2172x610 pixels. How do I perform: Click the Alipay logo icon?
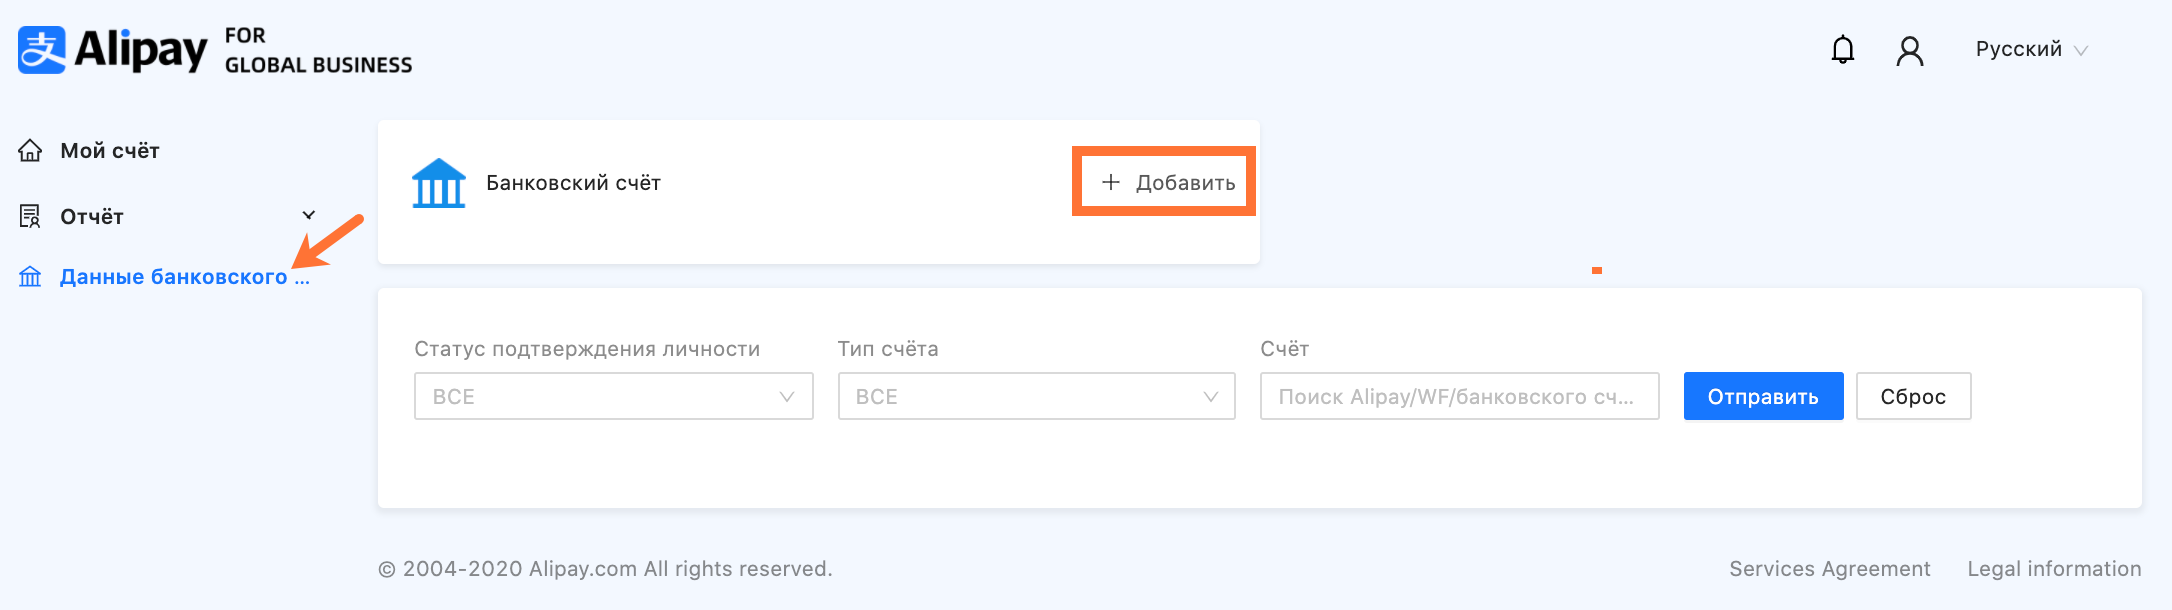coord(42,50)
